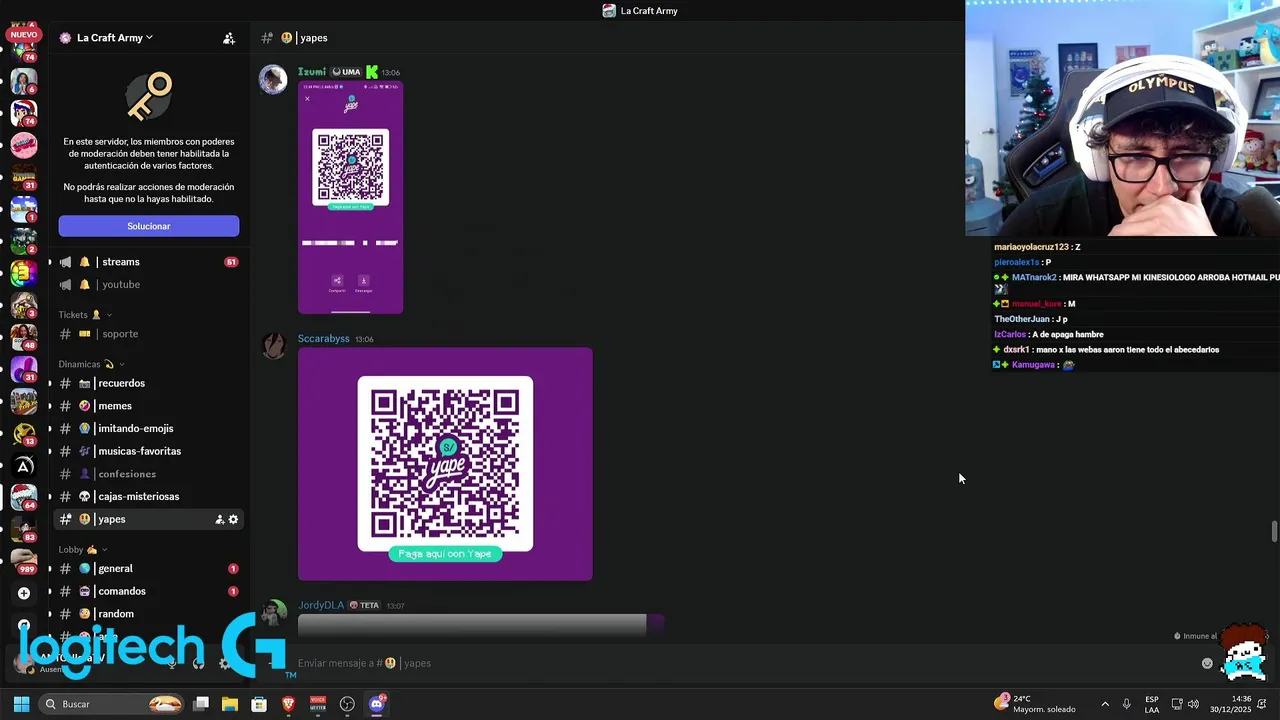Open the emoji picker in message bar
The width and height of the screenshot is (1280, 720).
tap(1207, 663)
